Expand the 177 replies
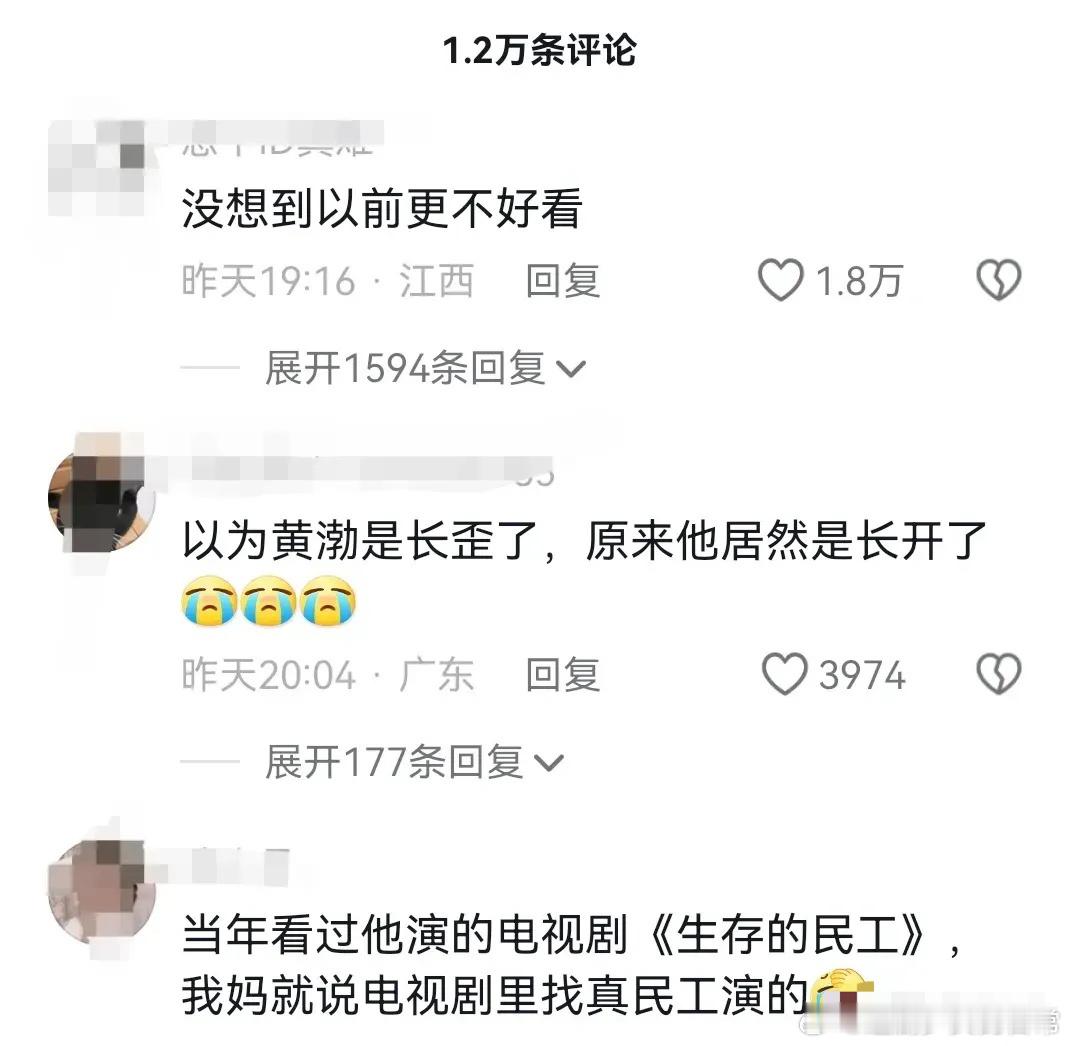This screenshot has width=1071, height=1046. (414, 762)
